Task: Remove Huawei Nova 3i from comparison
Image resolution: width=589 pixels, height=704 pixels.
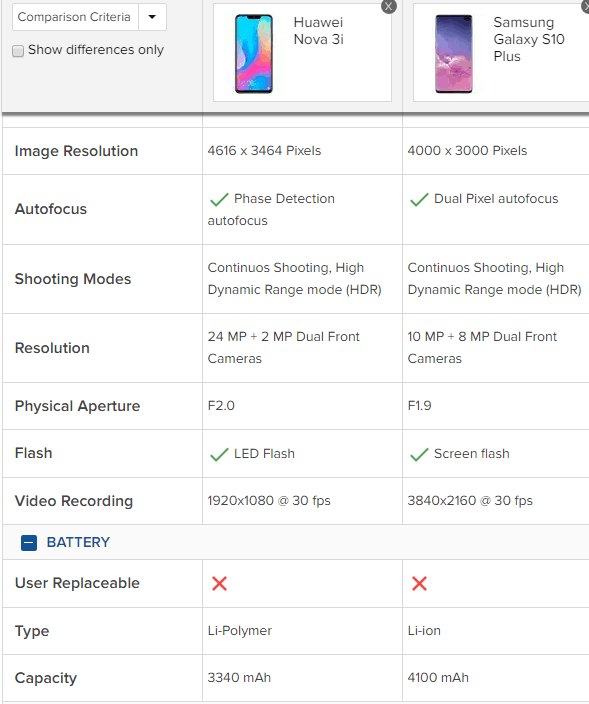Action: click(388, 6)
